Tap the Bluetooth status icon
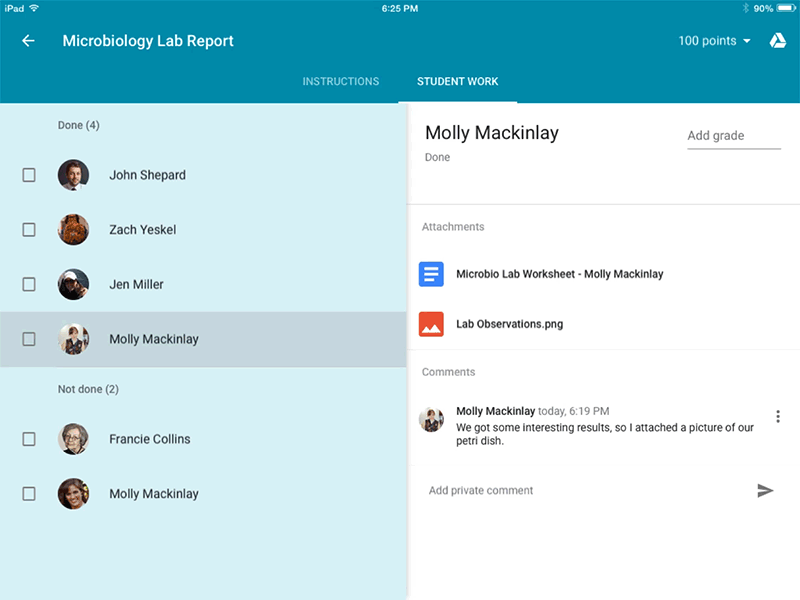800x600 pixels. click(x=745, y=8)
